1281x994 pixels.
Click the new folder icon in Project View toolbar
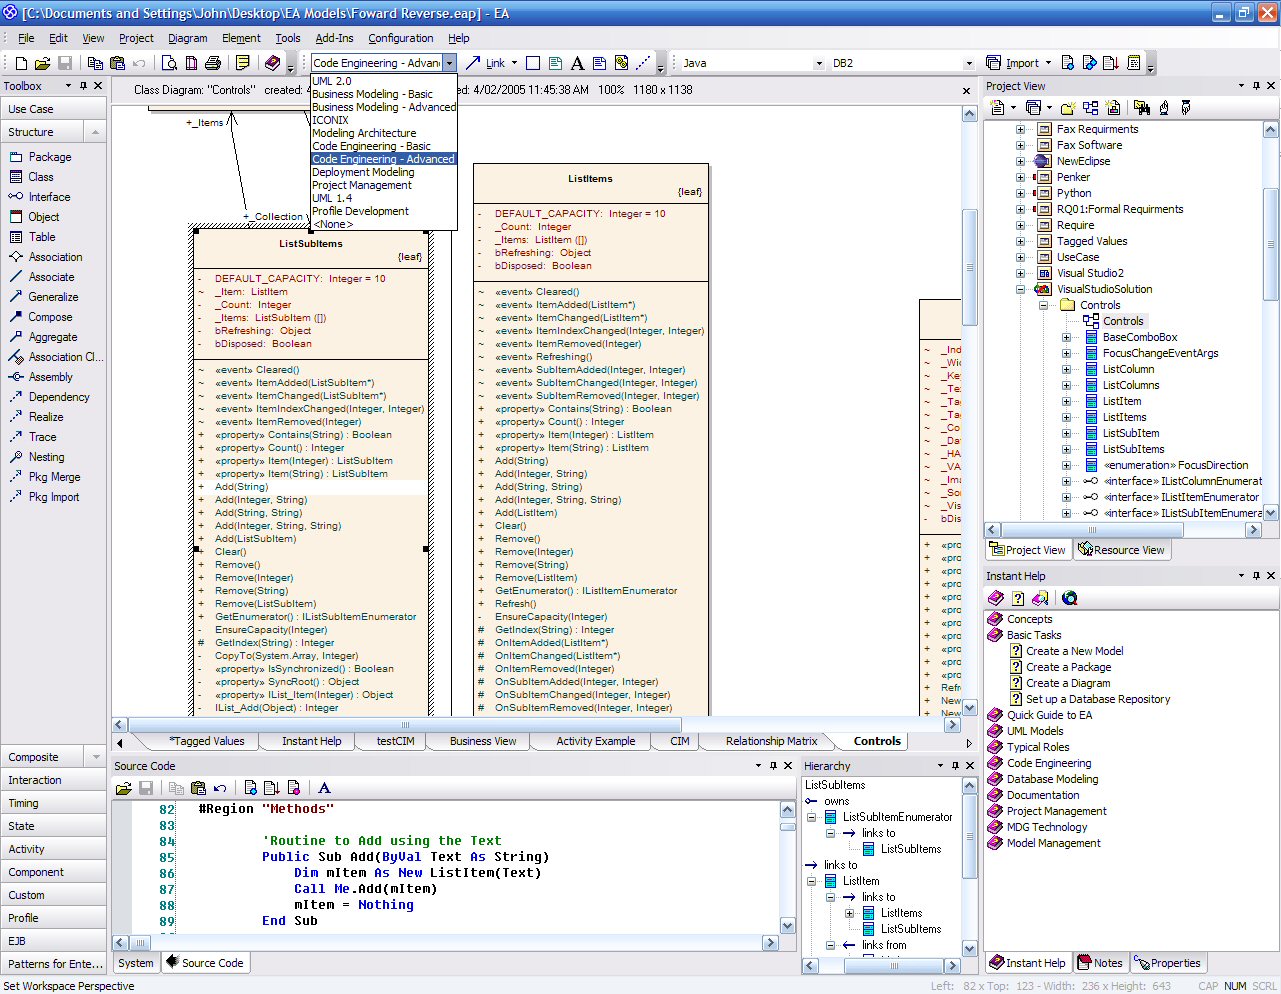tap(1067, 108)
